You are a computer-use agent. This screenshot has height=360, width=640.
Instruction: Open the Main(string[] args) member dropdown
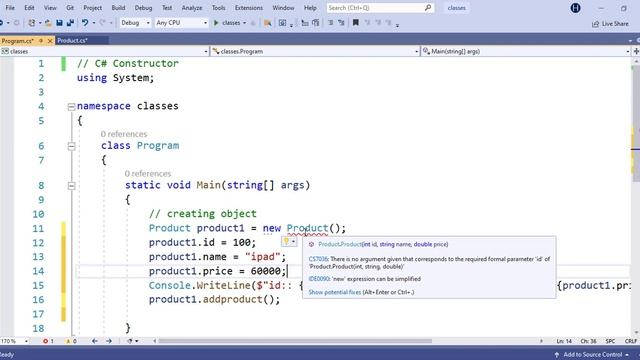[526, 51]
